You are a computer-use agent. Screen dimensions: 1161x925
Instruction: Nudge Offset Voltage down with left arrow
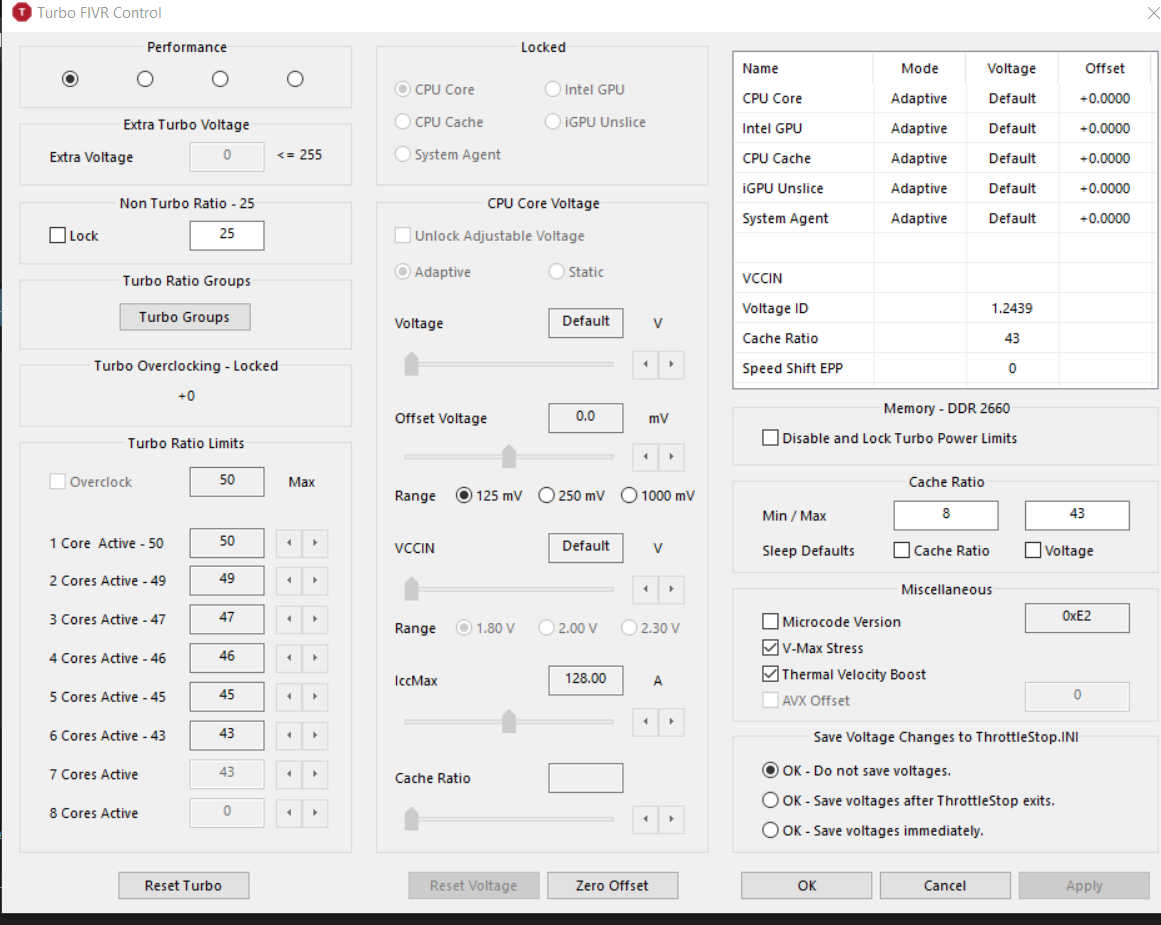pyautogui.click(x=646, y=456)
